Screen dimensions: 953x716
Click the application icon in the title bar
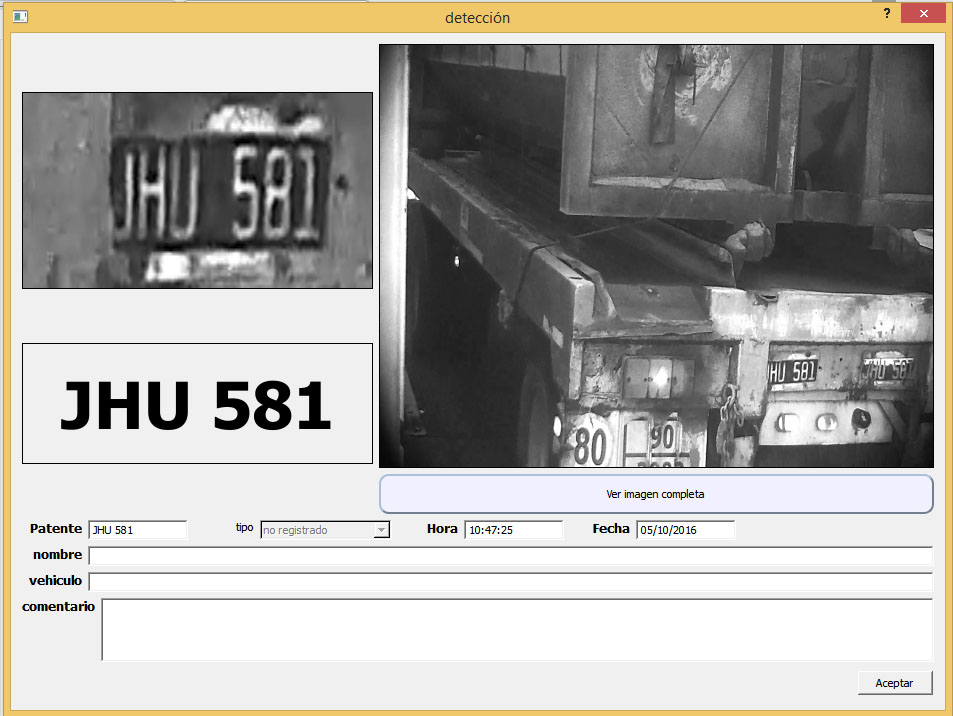20,16
